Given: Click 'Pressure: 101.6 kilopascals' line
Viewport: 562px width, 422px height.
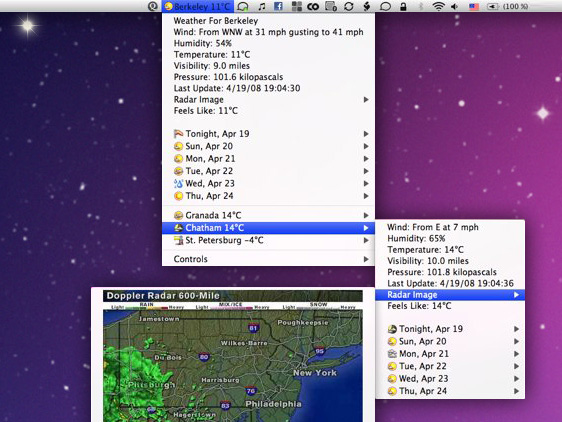Looking at the screenshot, I should (228, 77).
